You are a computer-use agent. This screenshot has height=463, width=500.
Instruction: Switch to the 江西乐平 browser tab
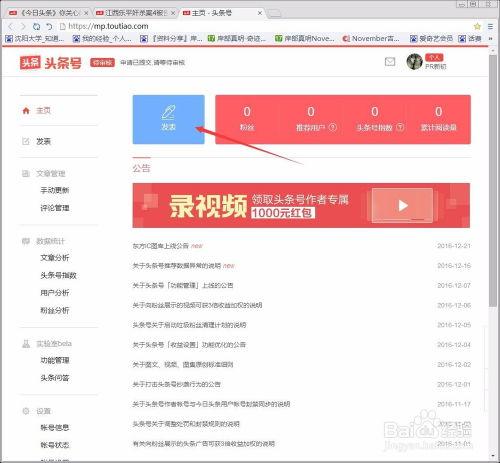pyautogui.click(x=135, y=13)
